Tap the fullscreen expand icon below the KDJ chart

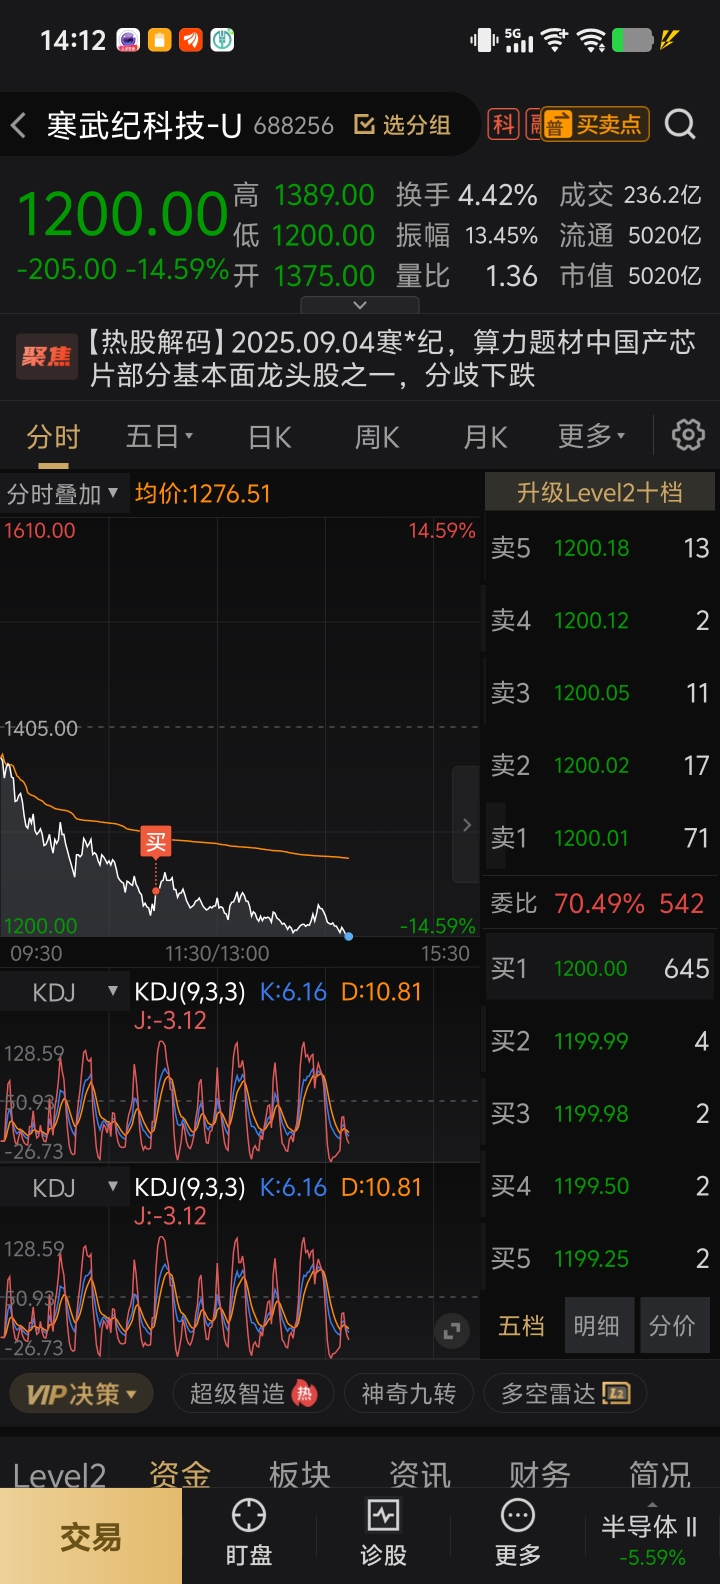coord(452,1330)
